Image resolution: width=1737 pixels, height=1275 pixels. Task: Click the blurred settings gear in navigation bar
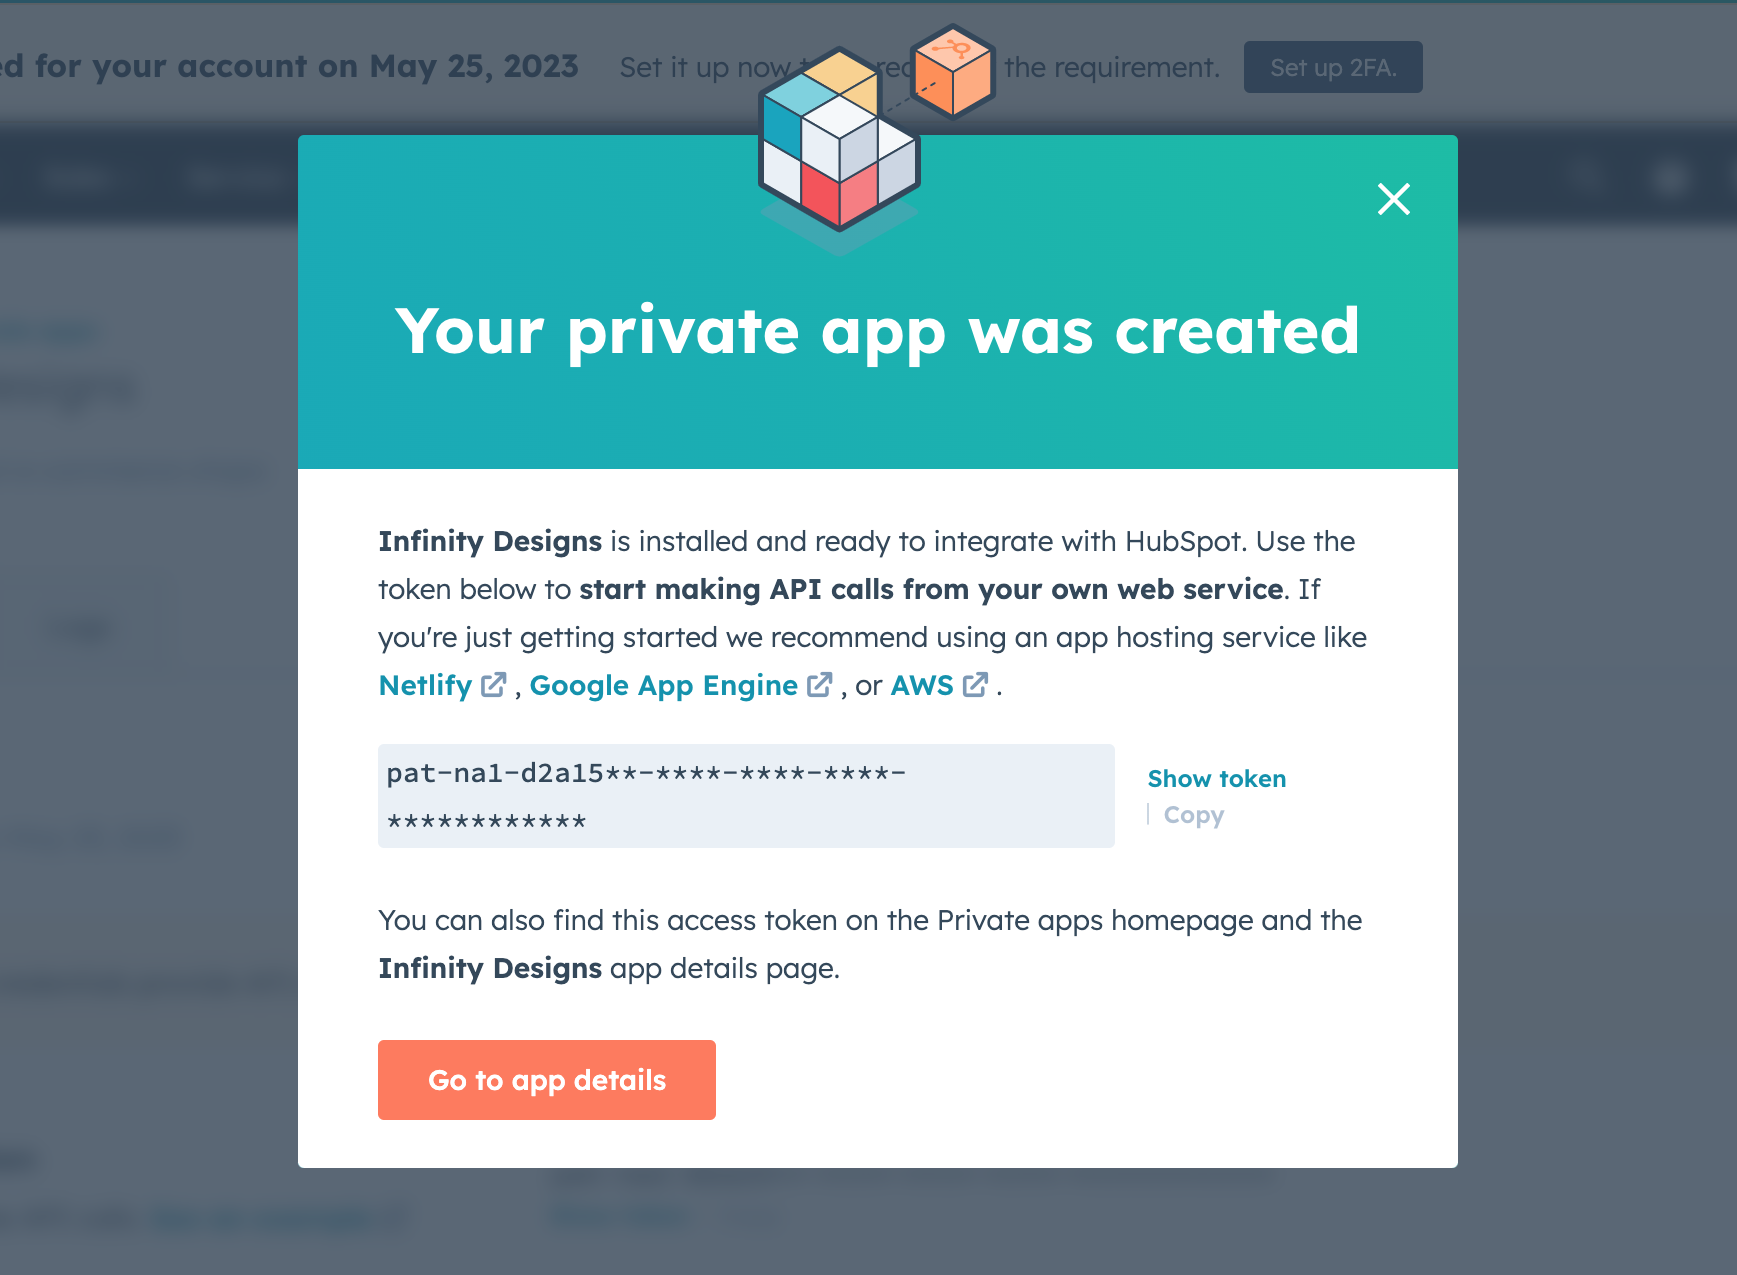(1670, 178)
